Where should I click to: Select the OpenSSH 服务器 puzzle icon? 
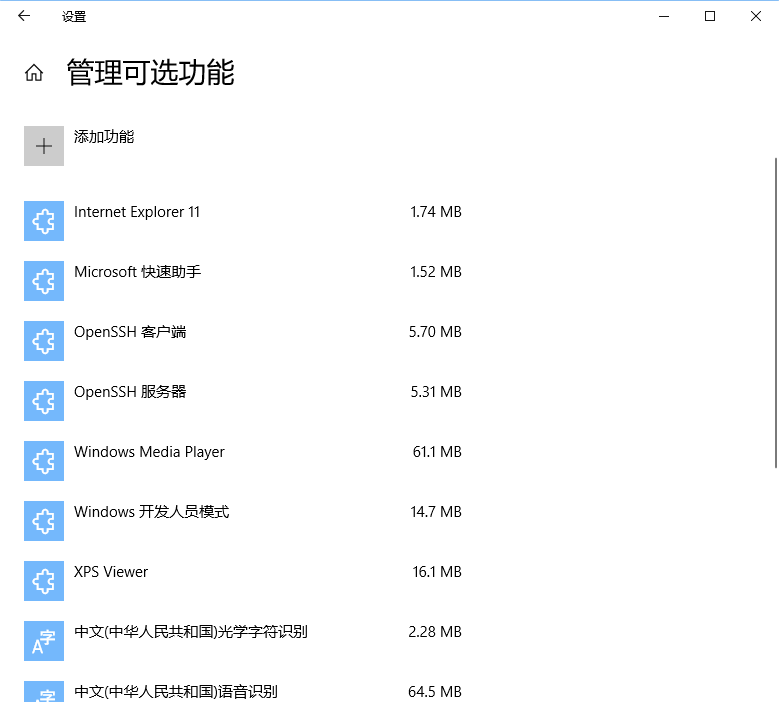[x=44, y=401]
